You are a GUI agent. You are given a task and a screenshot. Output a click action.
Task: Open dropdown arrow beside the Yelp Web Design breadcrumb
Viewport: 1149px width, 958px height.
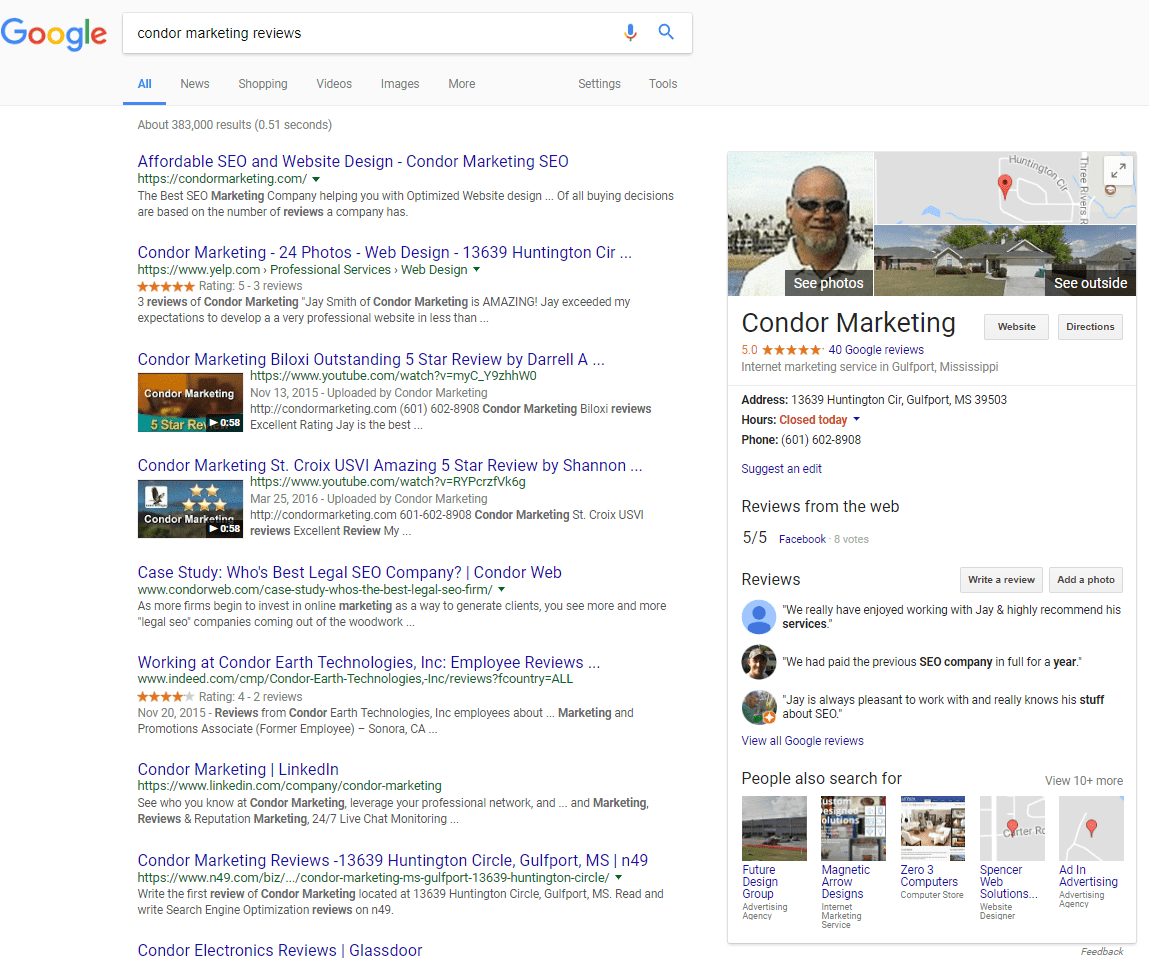click(476, 270)
